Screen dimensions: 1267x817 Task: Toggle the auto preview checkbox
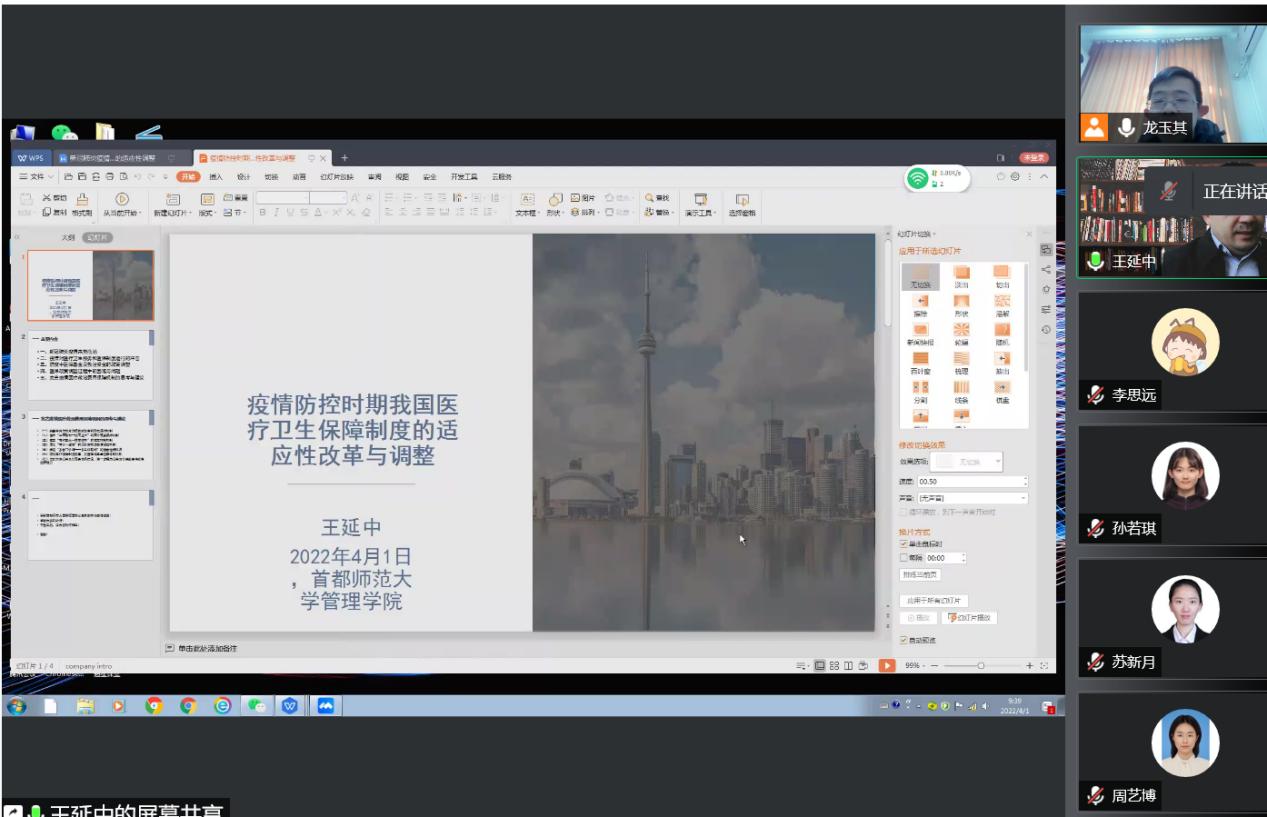pos(904,640)
